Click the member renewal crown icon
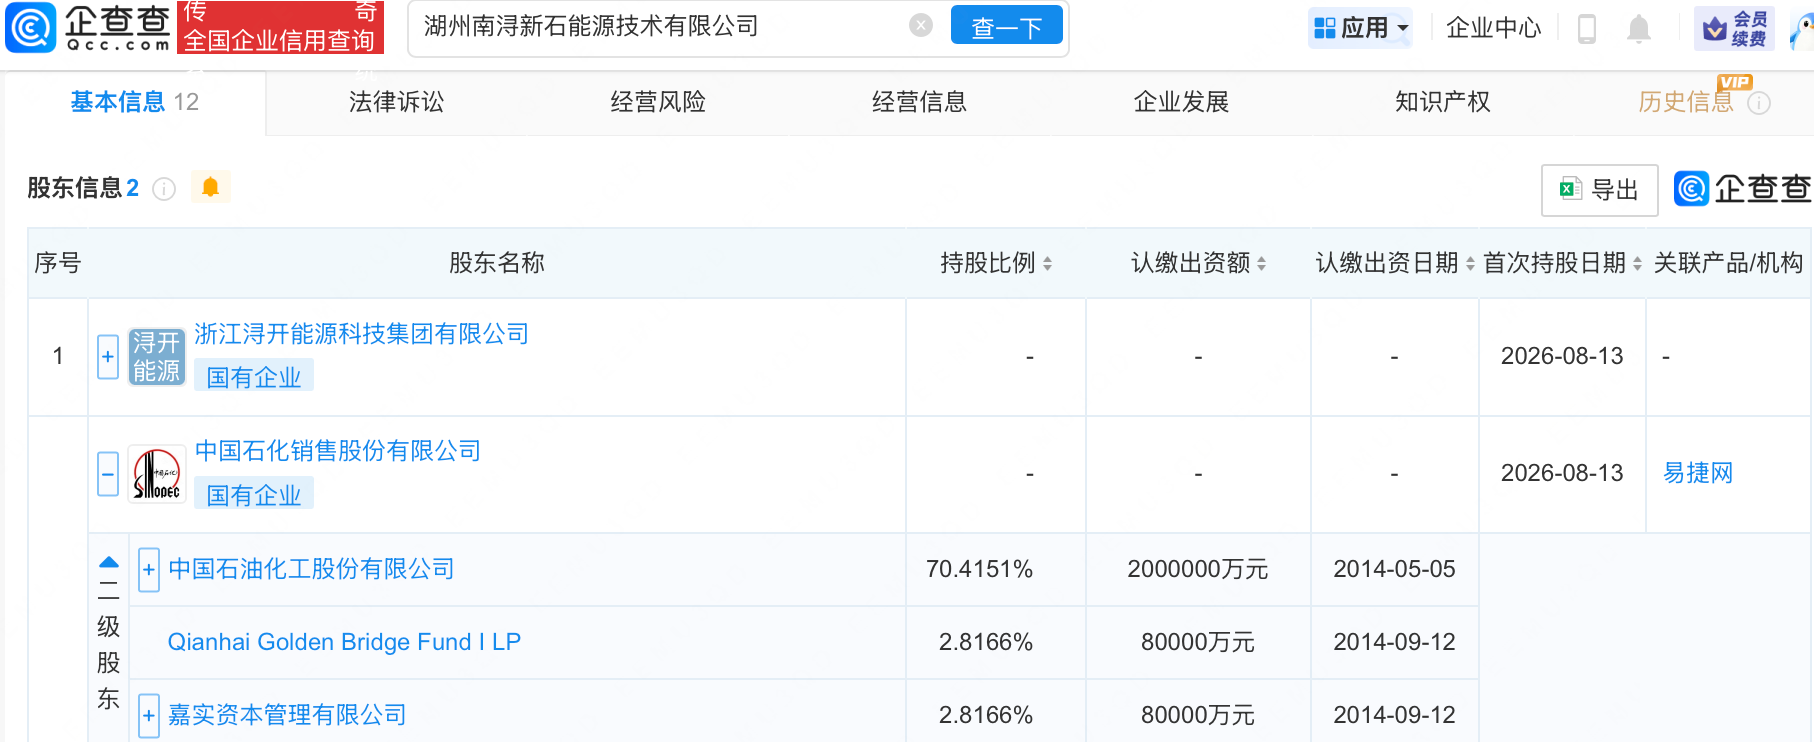 pyautogui.click(x=1714, y=29)
